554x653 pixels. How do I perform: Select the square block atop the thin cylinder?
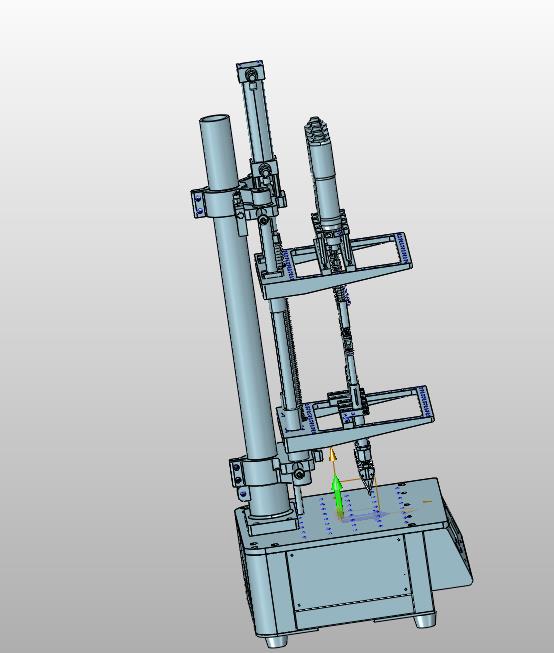[x=251, y=72]
